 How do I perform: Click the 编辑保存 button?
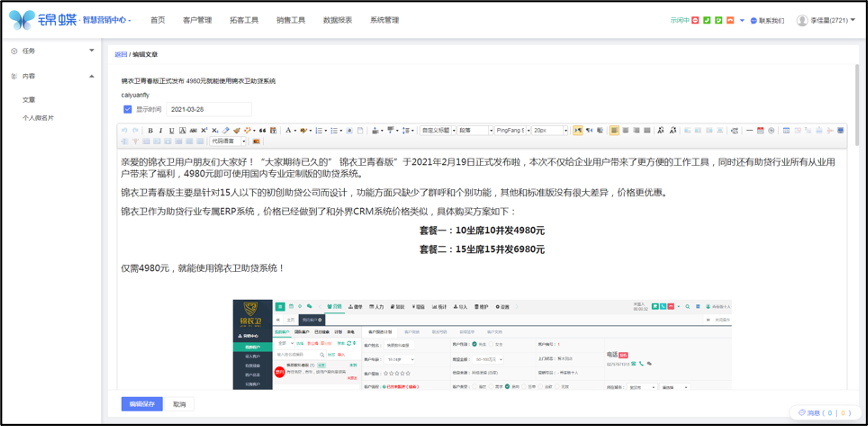pyautogui.click(x=142, y=404)
